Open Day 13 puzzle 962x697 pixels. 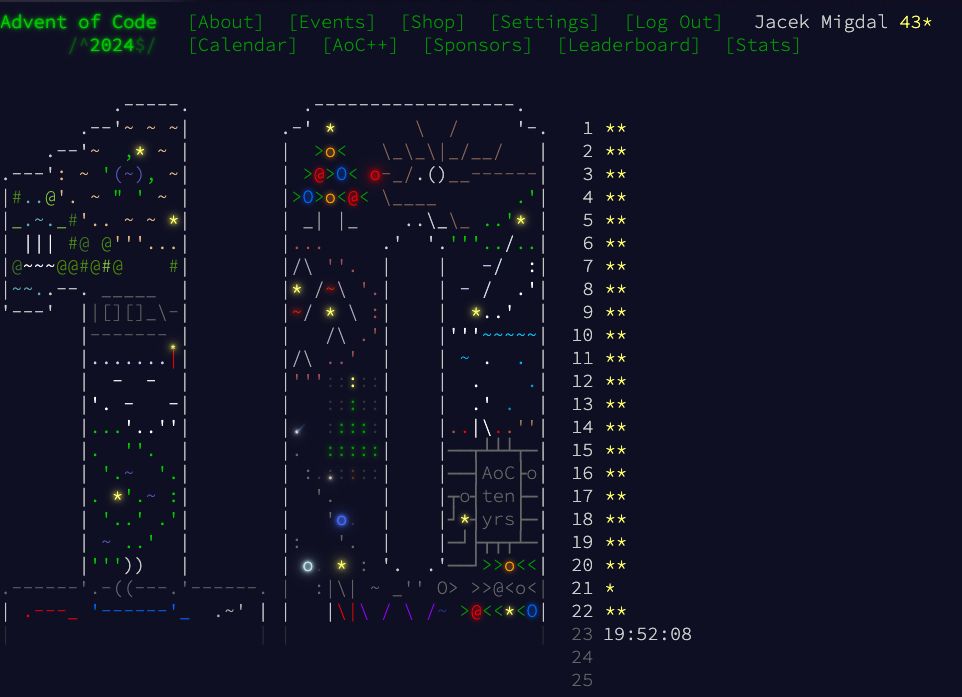(x=599, y=404)
